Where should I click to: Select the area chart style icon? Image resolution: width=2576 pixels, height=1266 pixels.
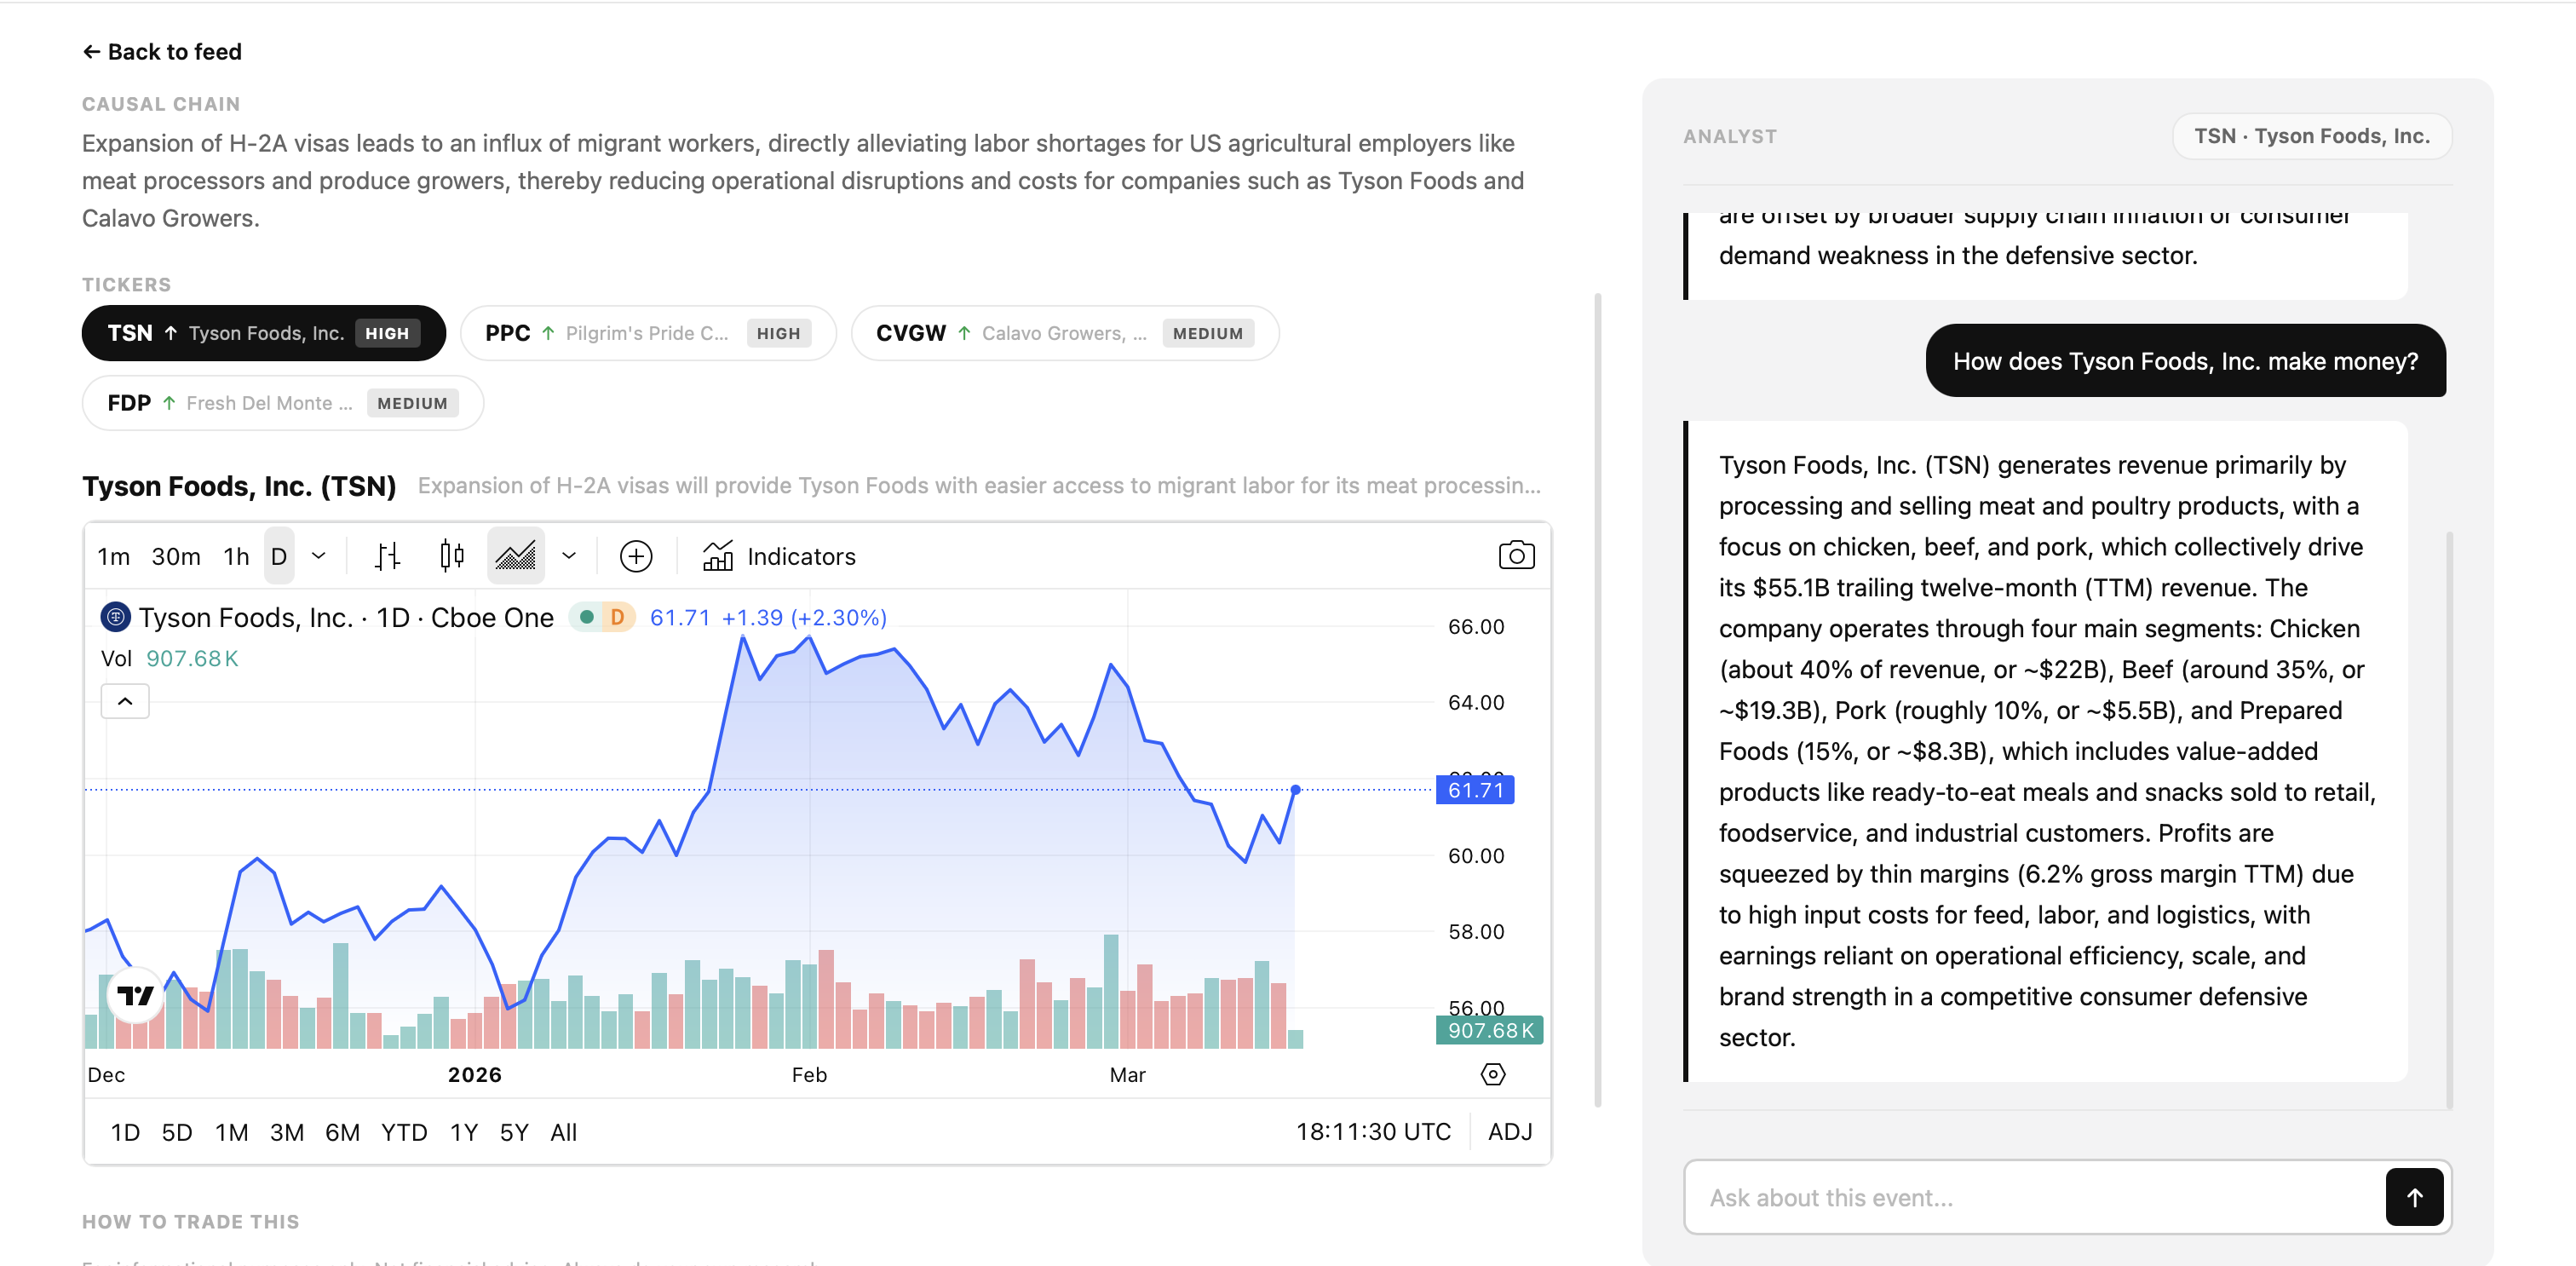(516, 556)
